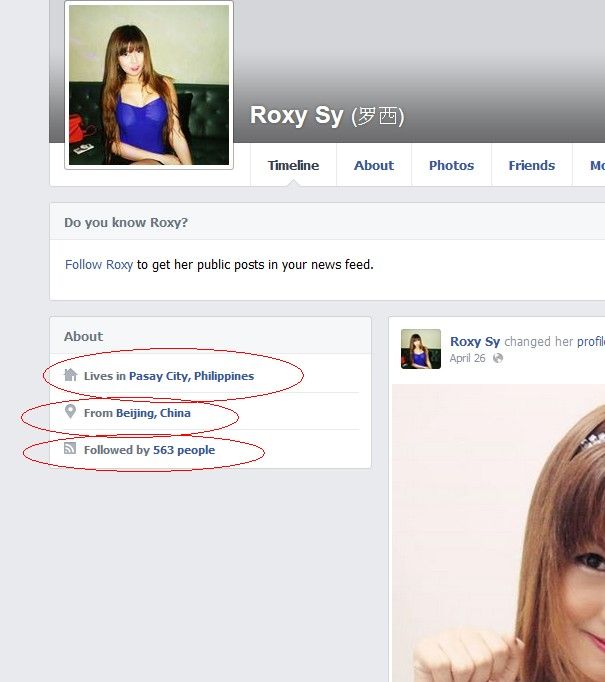
Task: Switch to the Timeline tab
Action: pos(293,166)
